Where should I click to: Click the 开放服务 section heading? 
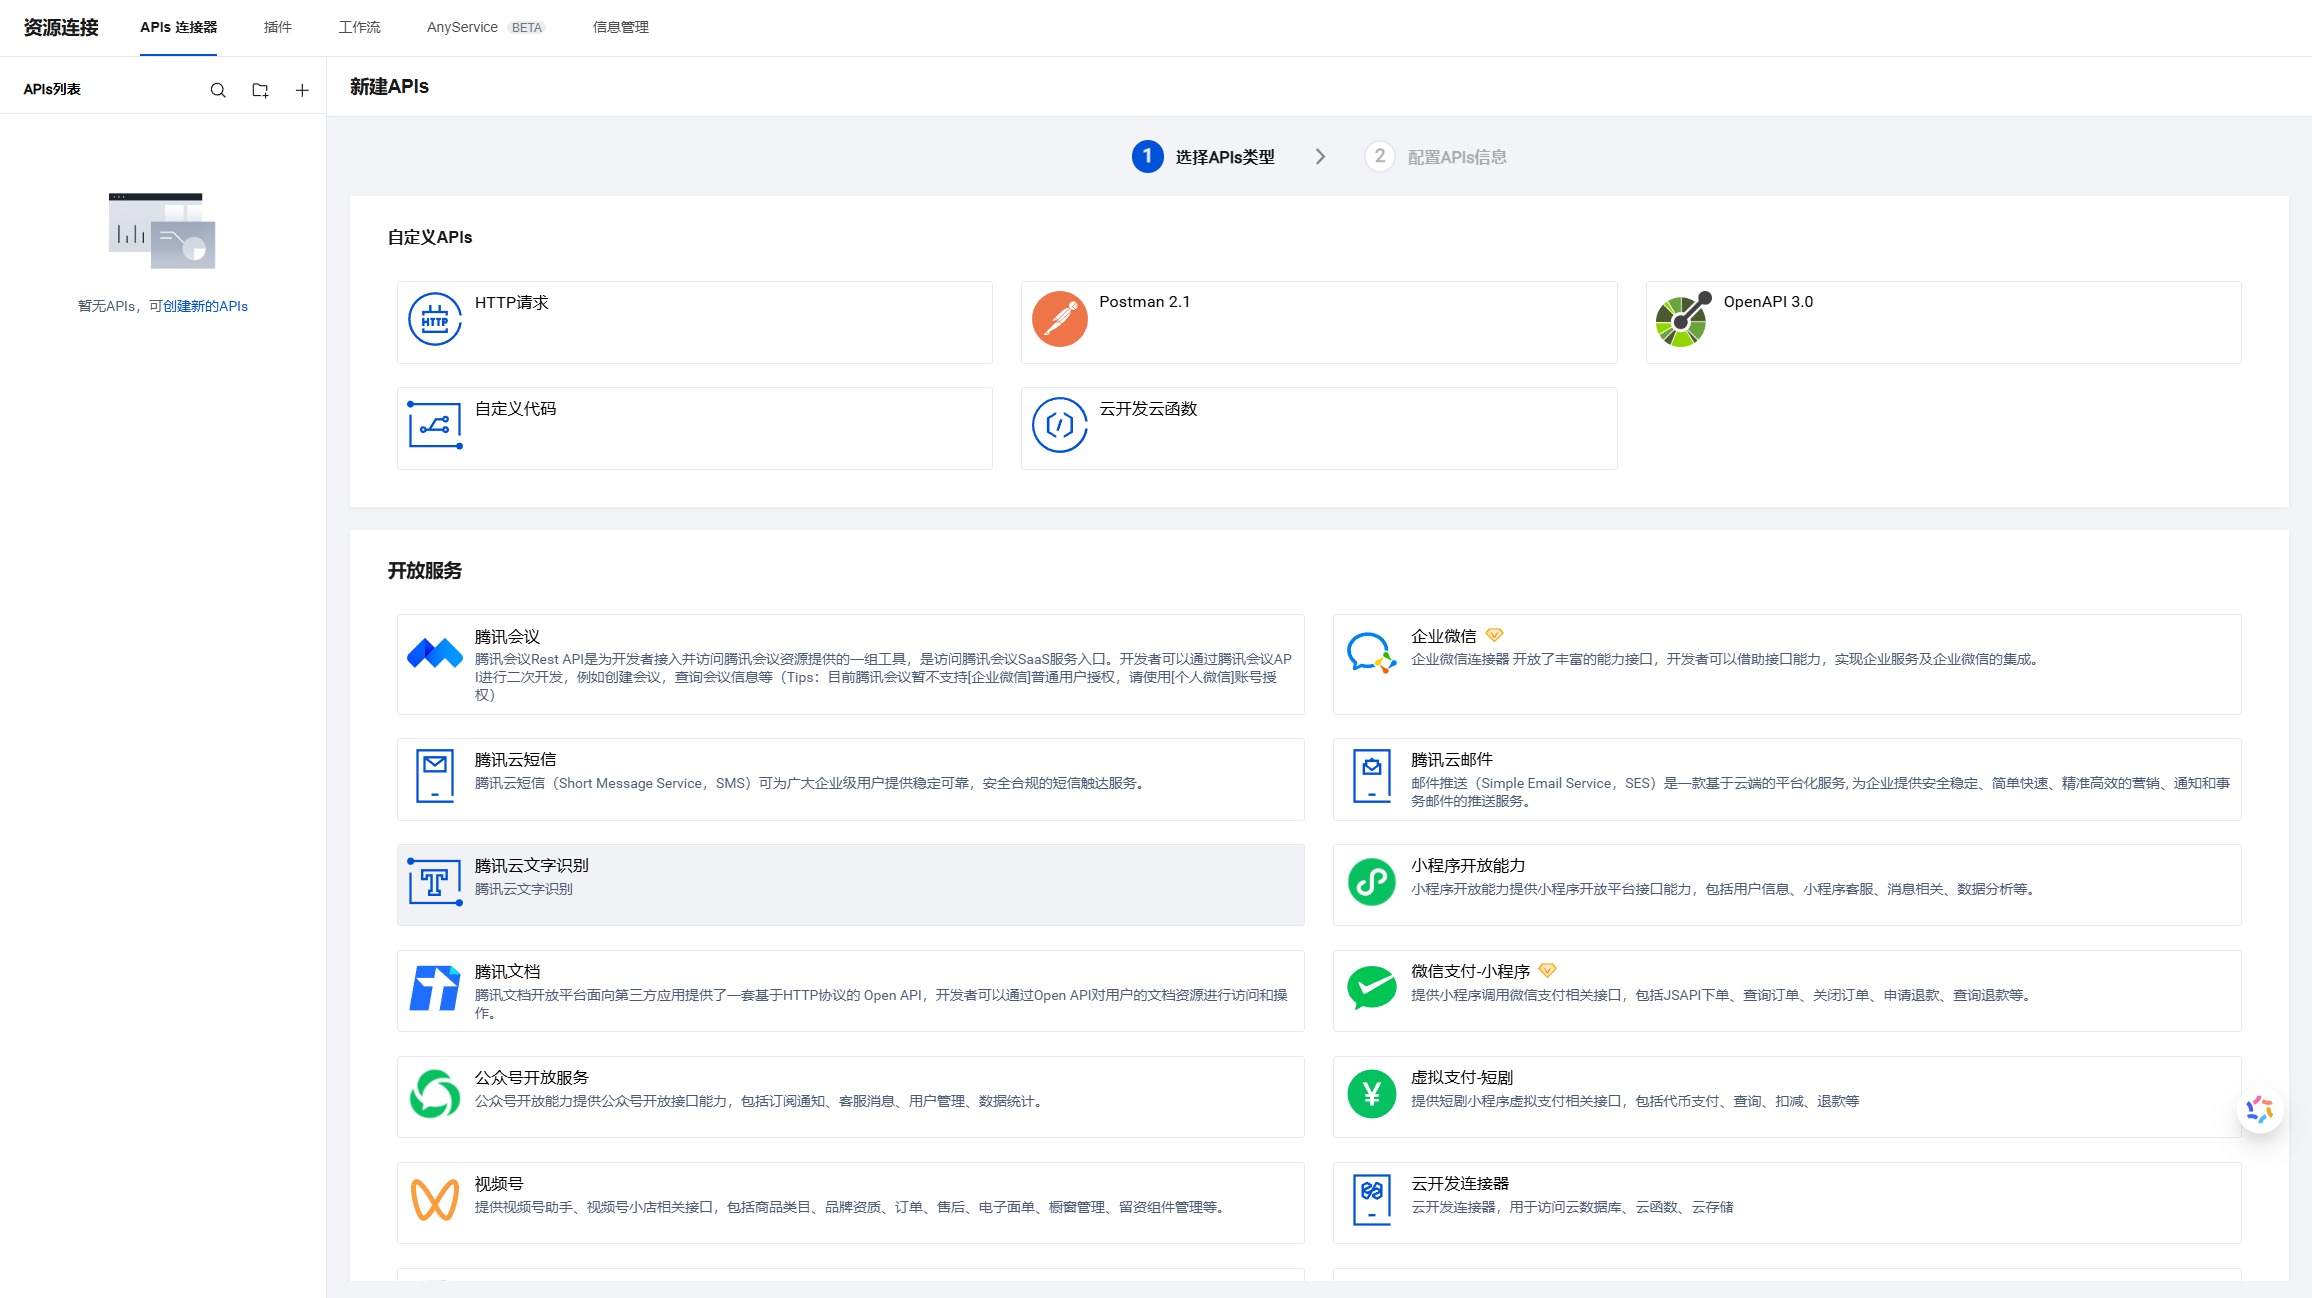[425, 570]
